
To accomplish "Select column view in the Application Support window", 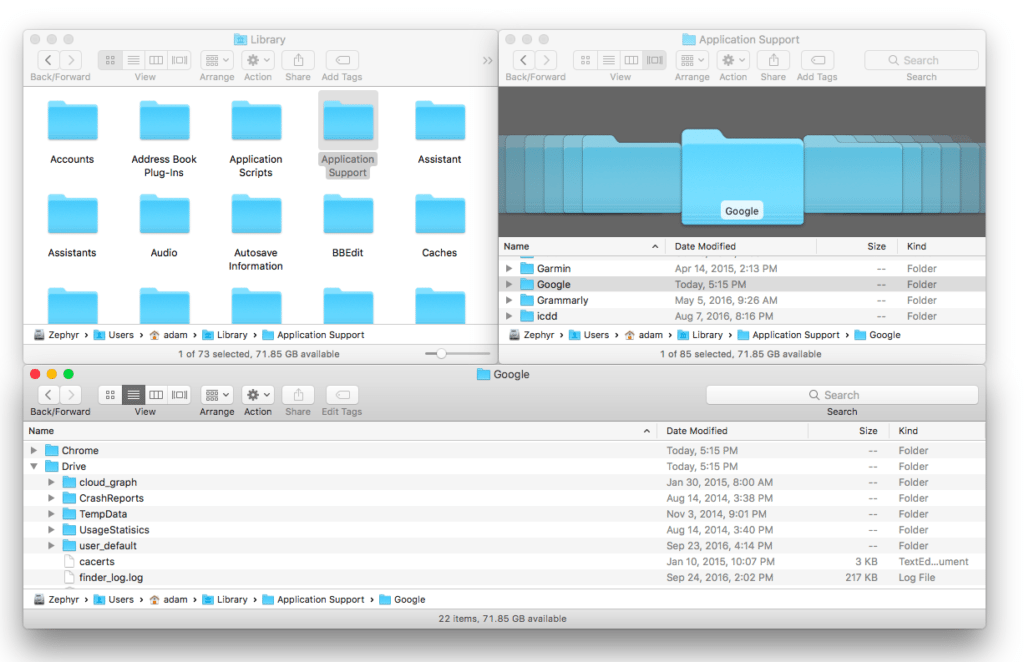I will click(x=631, y=60).
